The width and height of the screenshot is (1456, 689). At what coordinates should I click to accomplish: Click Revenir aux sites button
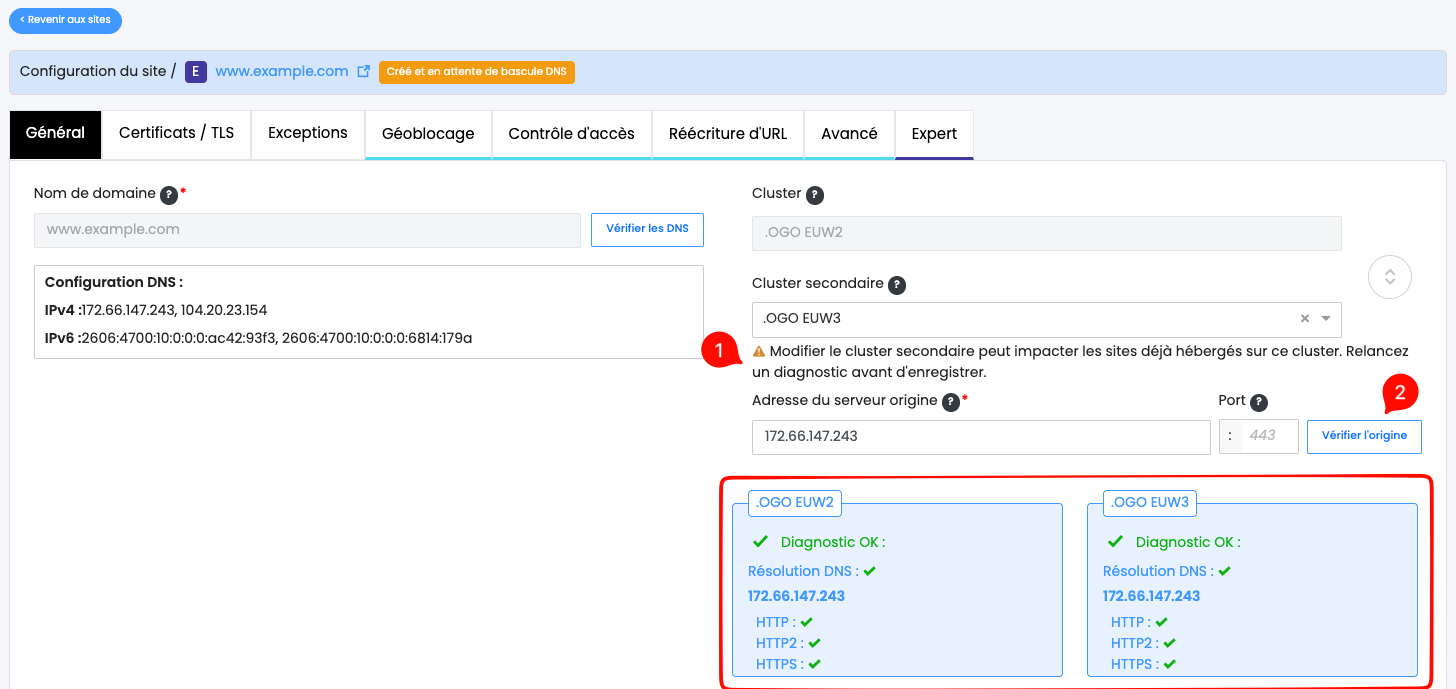click(65, 20)
